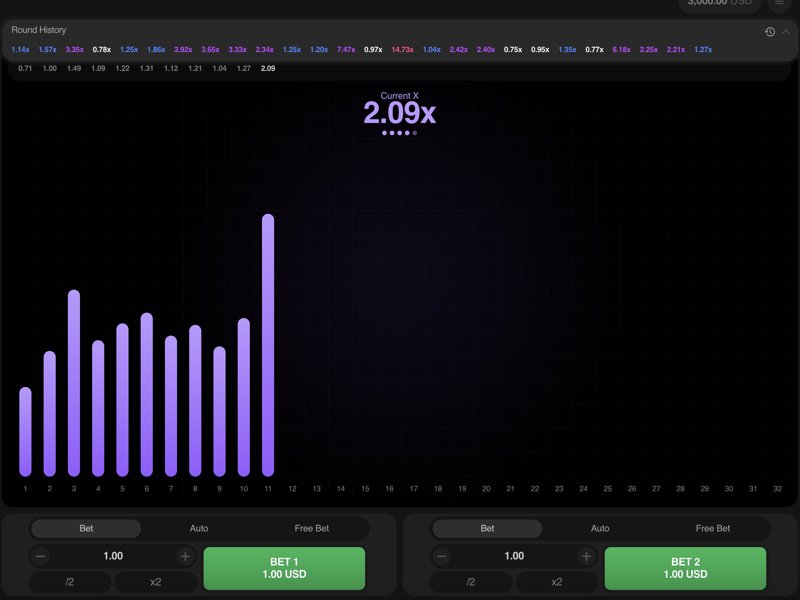Select the Bet tab in left panel
The height and width of the screenshot is (600, 800).
(x=86, y=529)
